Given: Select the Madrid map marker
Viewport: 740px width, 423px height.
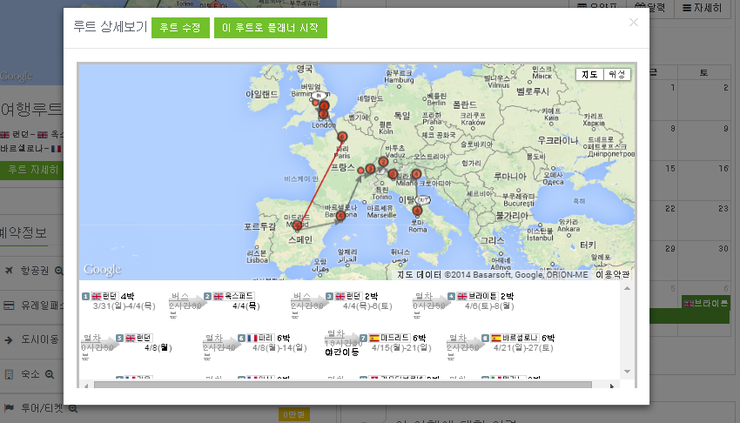Looking at the screenshot, I should click(x=297, y=226).
